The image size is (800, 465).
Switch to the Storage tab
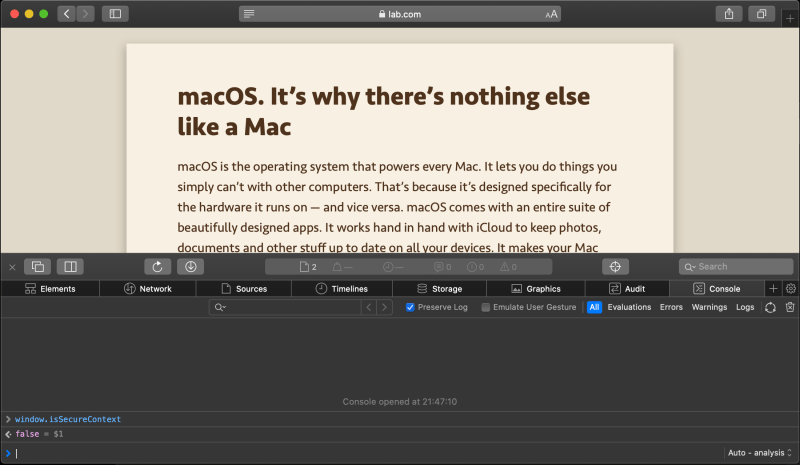coord(439,288)
